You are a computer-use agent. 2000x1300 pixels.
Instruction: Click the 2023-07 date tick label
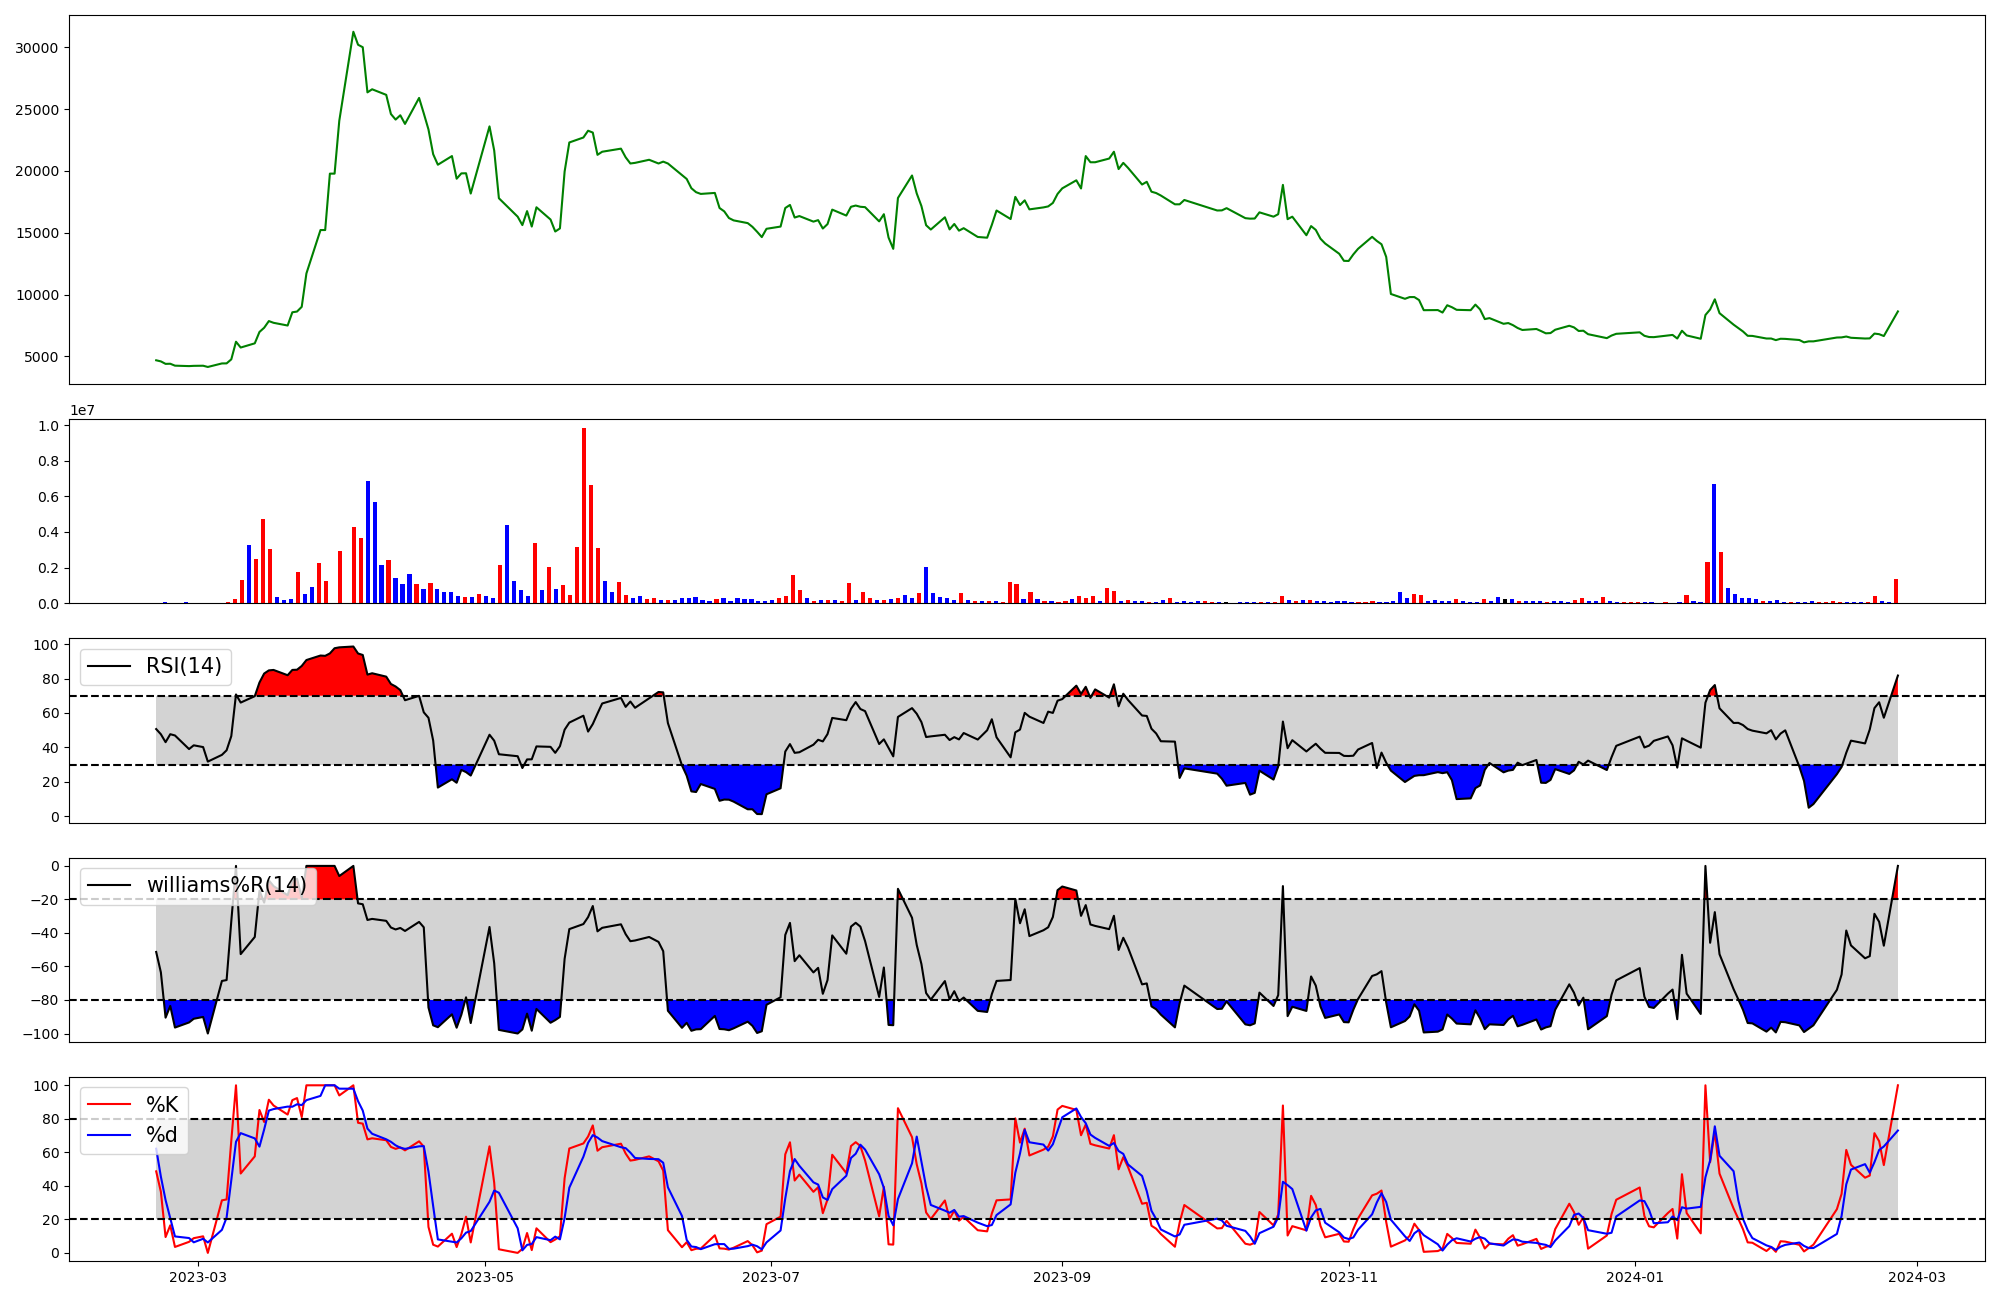(772, 1277)
